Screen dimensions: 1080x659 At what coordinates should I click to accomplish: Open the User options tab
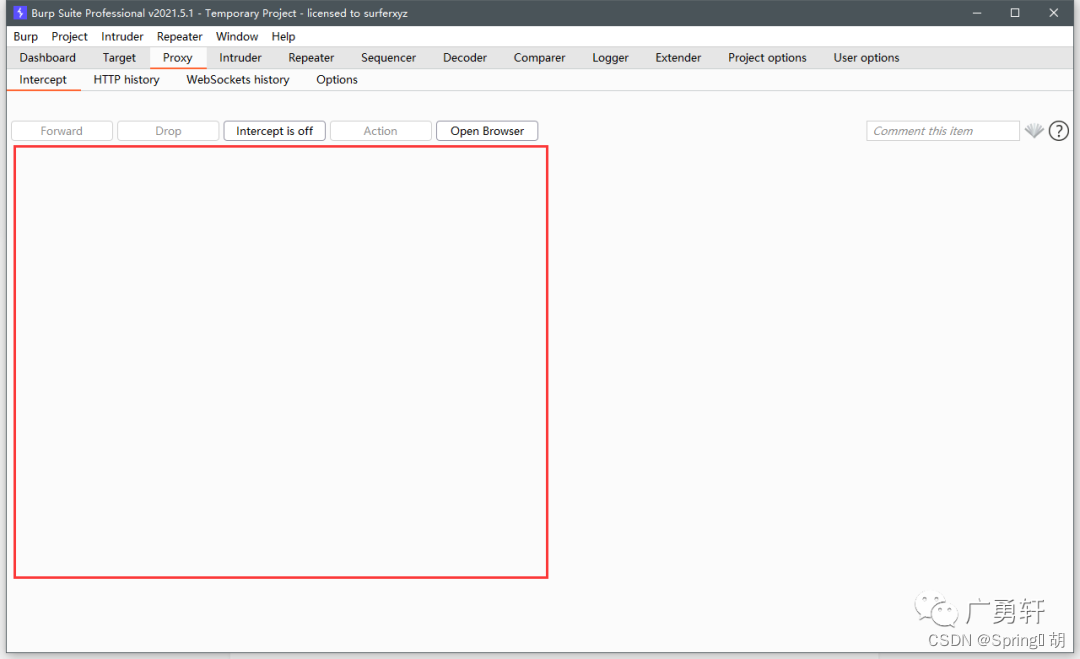(x=866, y=58)
